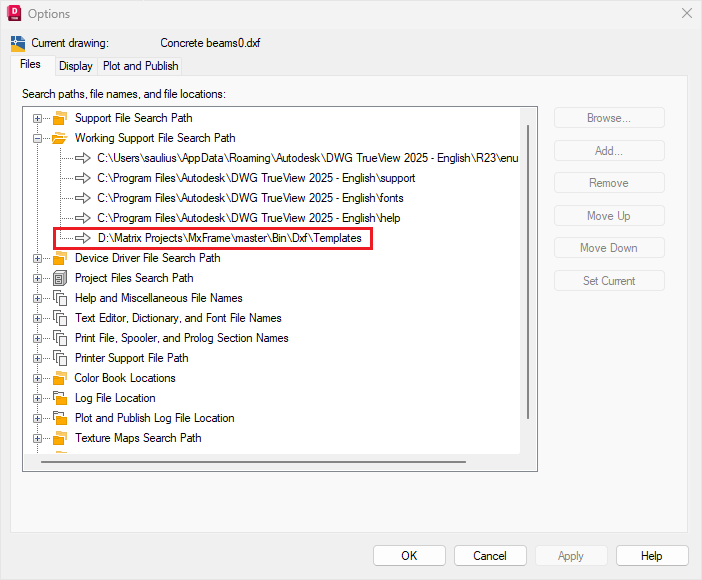702x580 pixels.
Task: Click the Move Down button
Action: tap(609, 248)
